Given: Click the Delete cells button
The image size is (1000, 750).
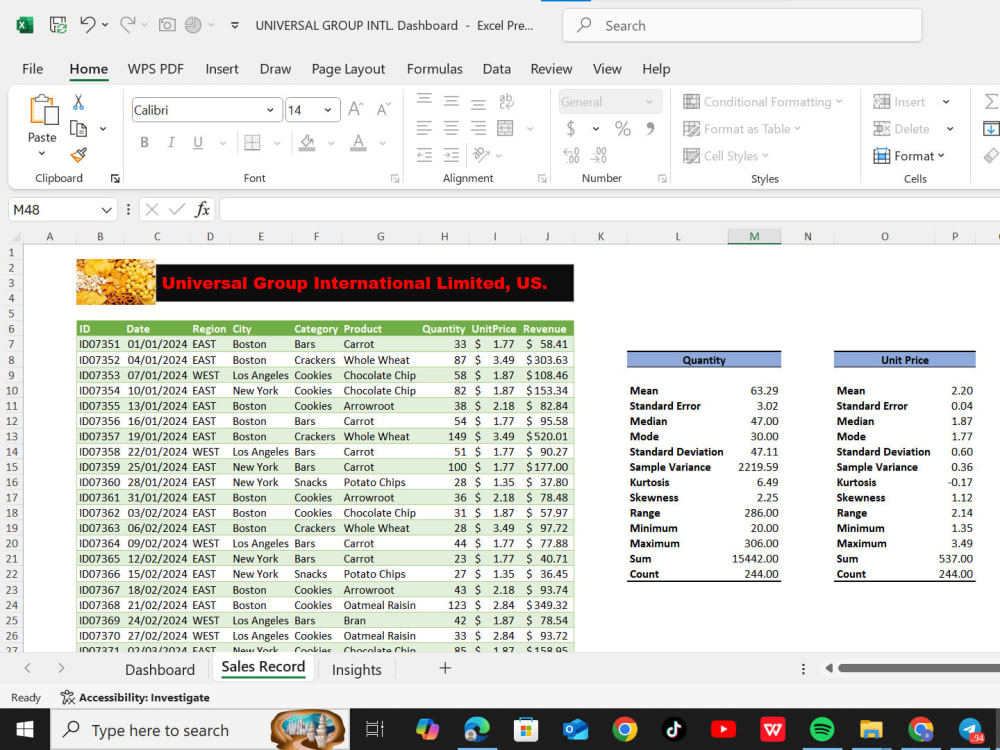Looking at the screenshot, I should [x=901, y=129].
